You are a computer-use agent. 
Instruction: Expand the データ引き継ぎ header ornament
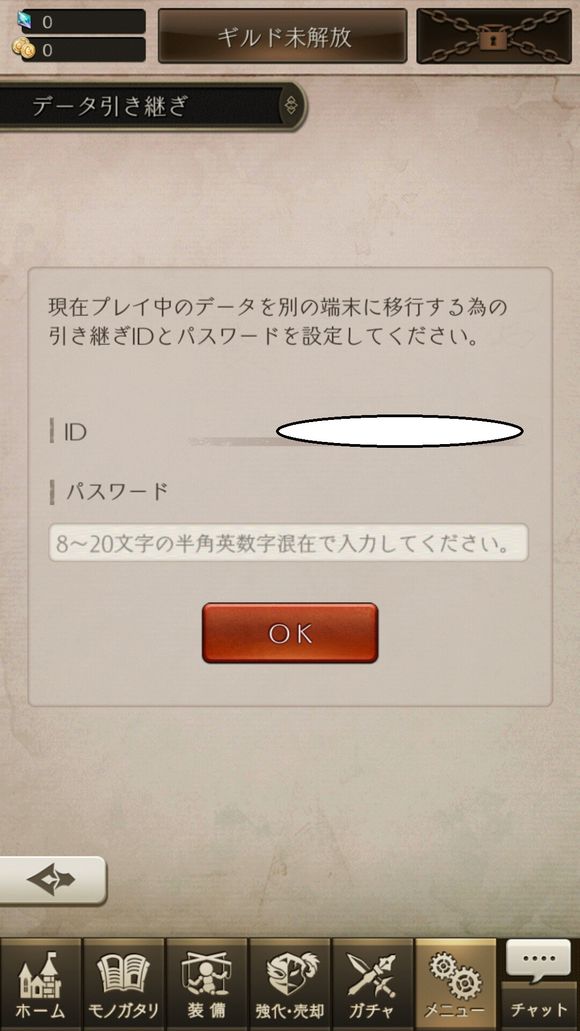291,105
